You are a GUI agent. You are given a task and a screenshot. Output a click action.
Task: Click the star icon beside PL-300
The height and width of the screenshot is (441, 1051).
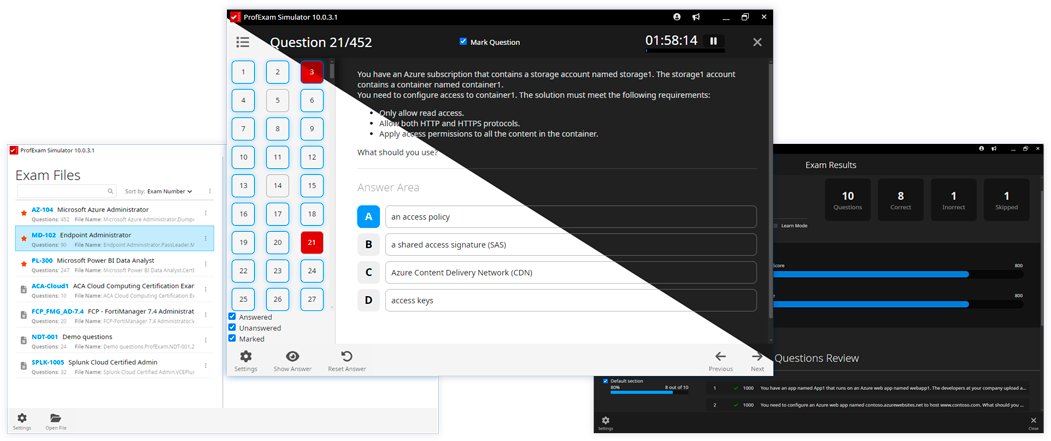pos(23,264)
